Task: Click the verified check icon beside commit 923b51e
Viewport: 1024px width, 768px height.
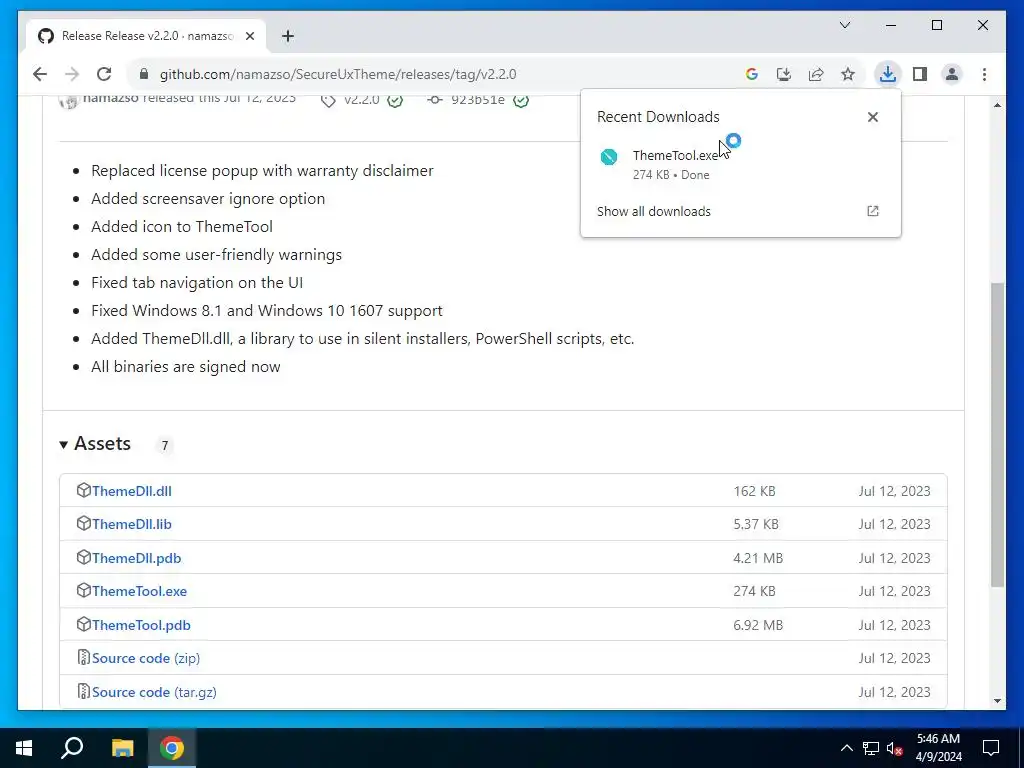Action: click(520, 101)
